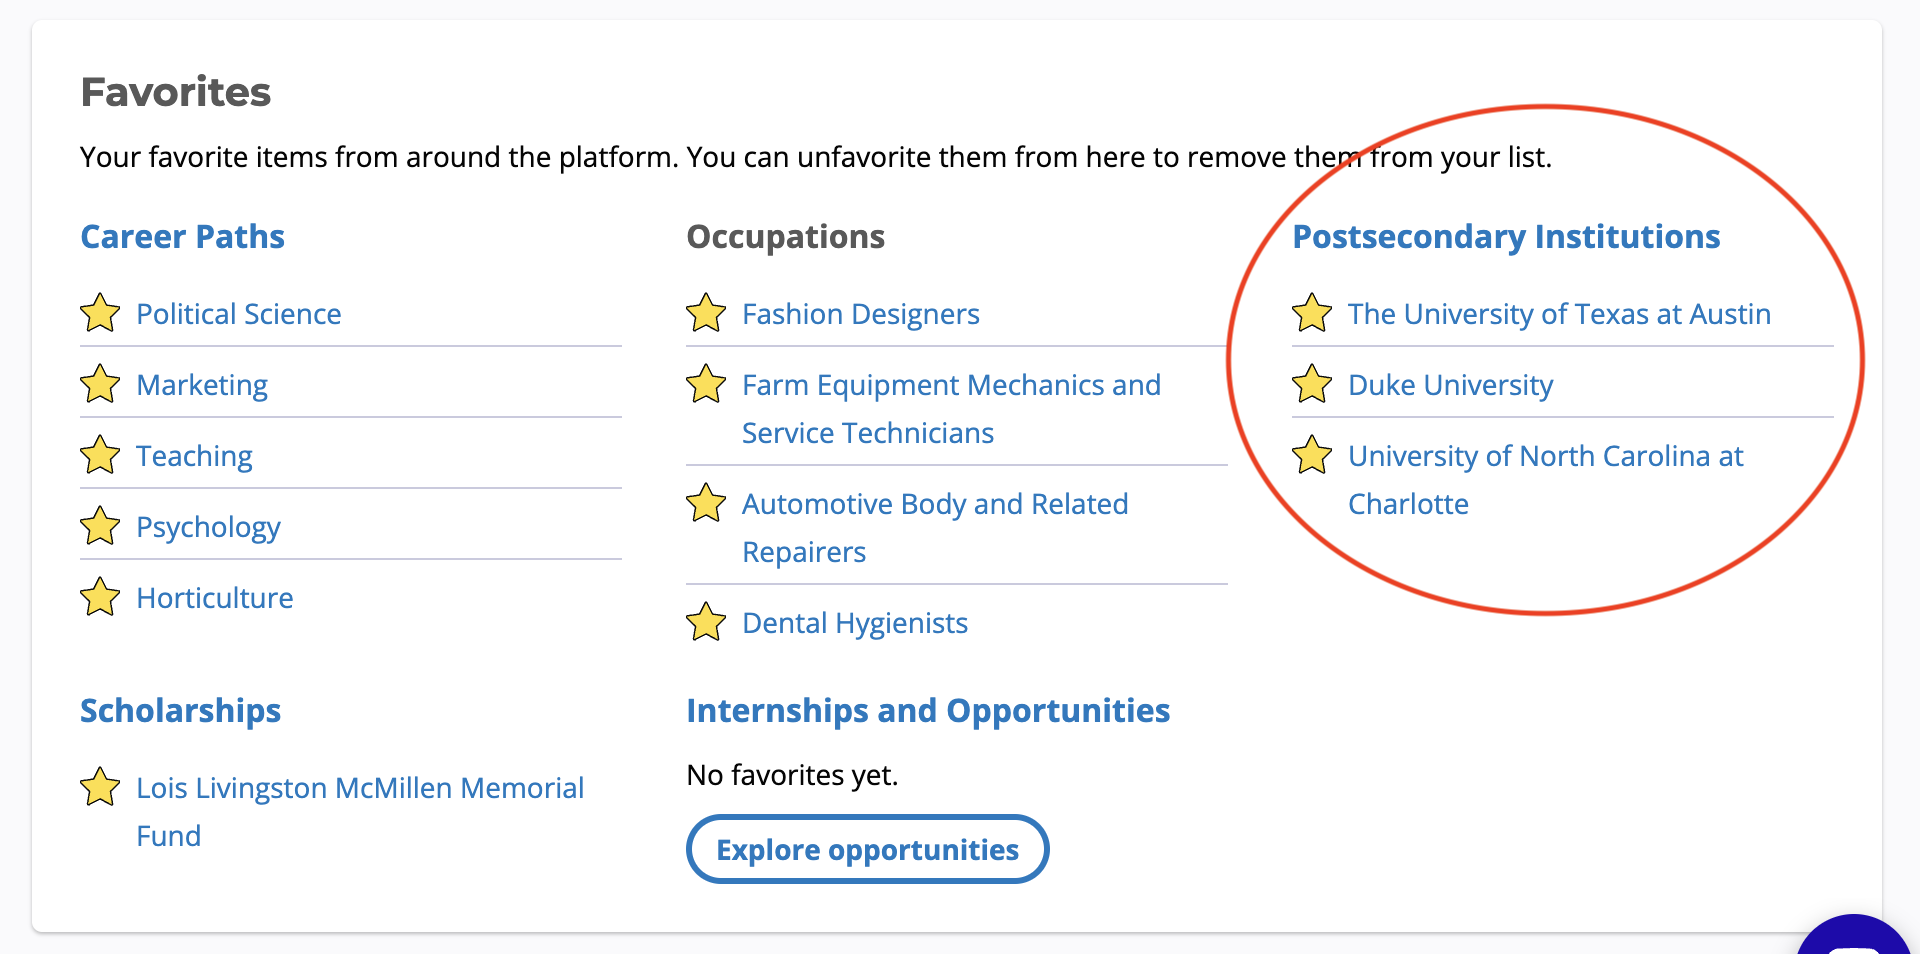Toggle the favorite star for Teaching
Image resolution: width=1920 pixels, height=954 pixels.
(x=100, y=455)
